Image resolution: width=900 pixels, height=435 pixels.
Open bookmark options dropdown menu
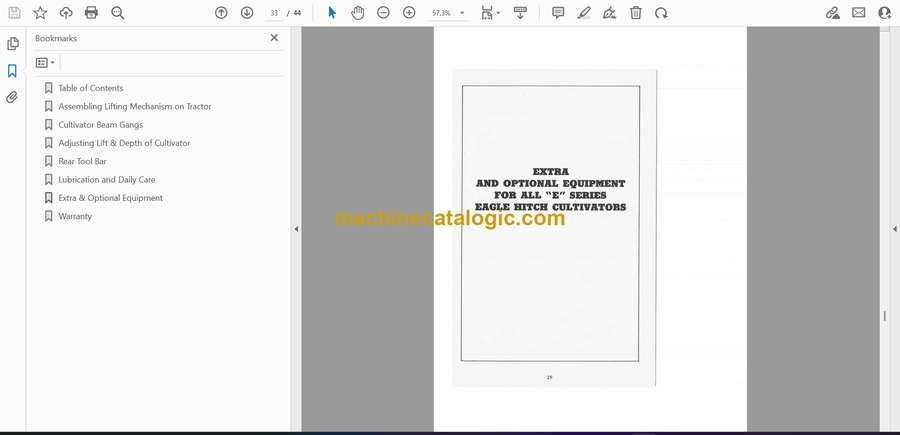(45, 63)
